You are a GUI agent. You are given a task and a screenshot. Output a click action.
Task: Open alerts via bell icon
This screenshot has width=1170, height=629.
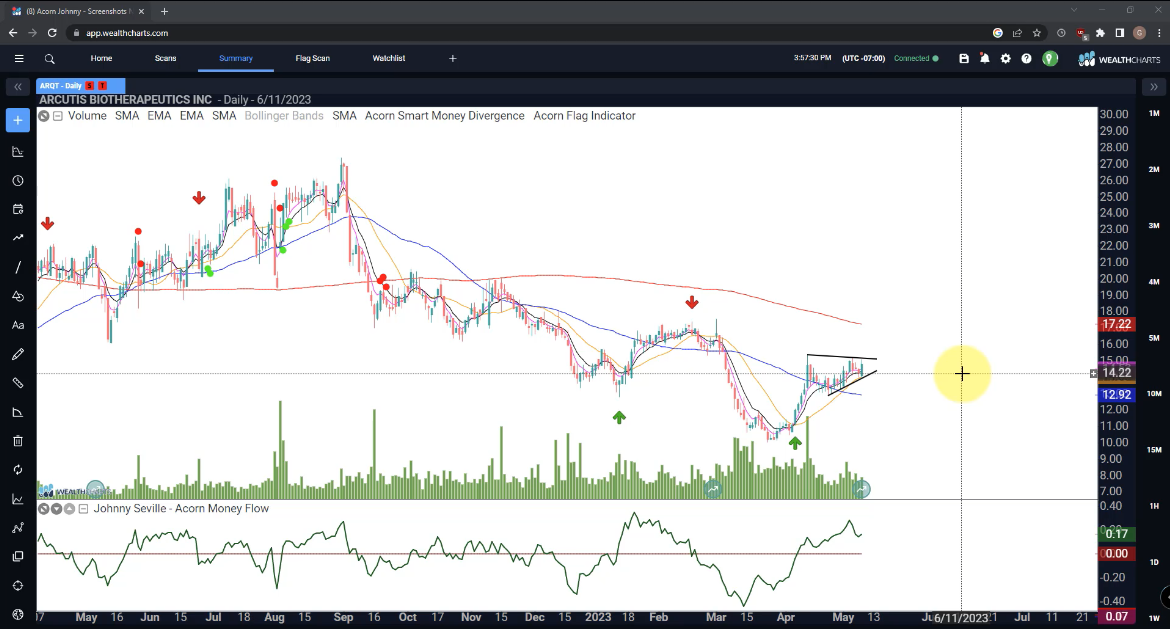[985, 58]
